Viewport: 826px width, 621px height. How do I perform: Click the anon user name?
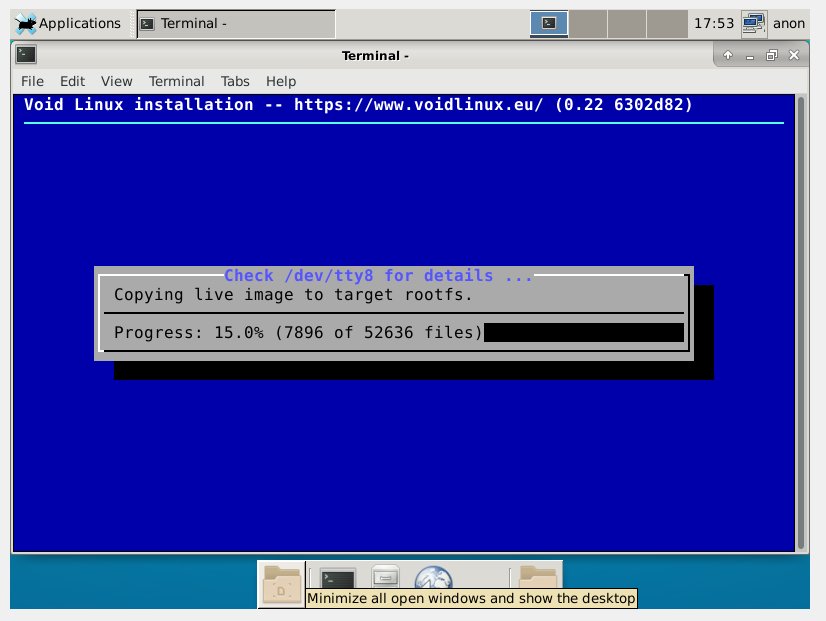pos(789,24)
